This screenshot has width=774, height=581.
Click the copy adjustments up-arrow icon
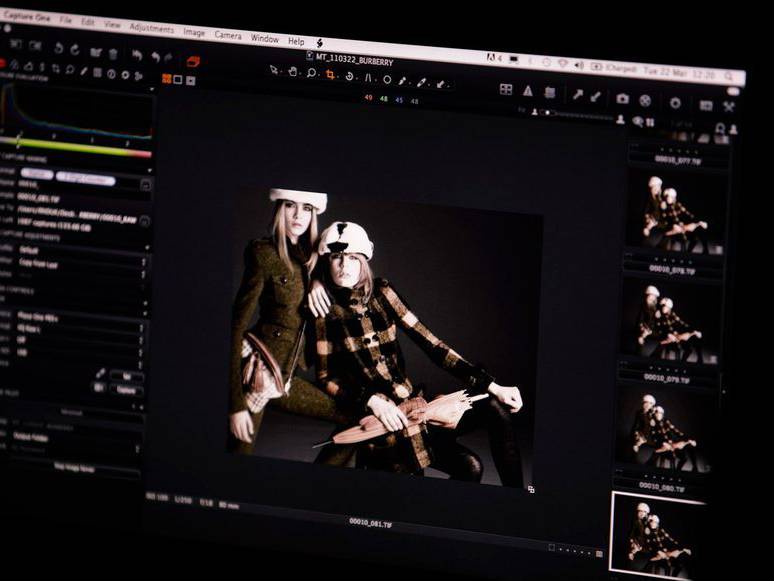(578, 95)
